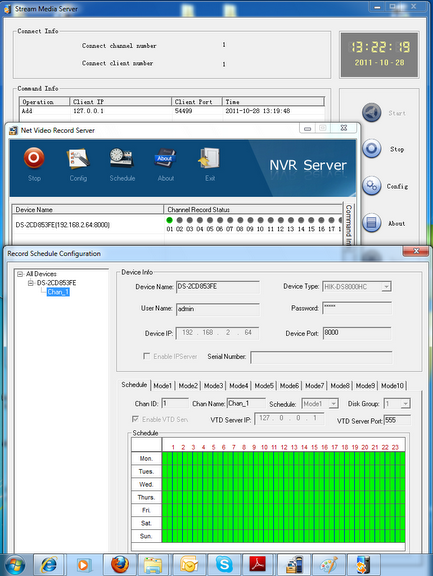Viewport: 433px width, 576px height.
Task: Open Windows Media Player from taskbar
Action: [83, 565]
